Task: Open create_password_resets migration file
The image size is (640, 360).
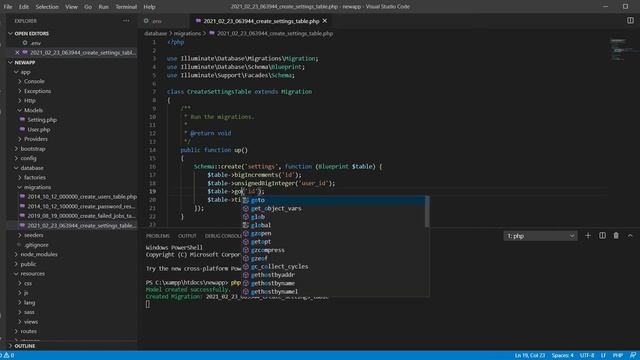Action: 81,206
